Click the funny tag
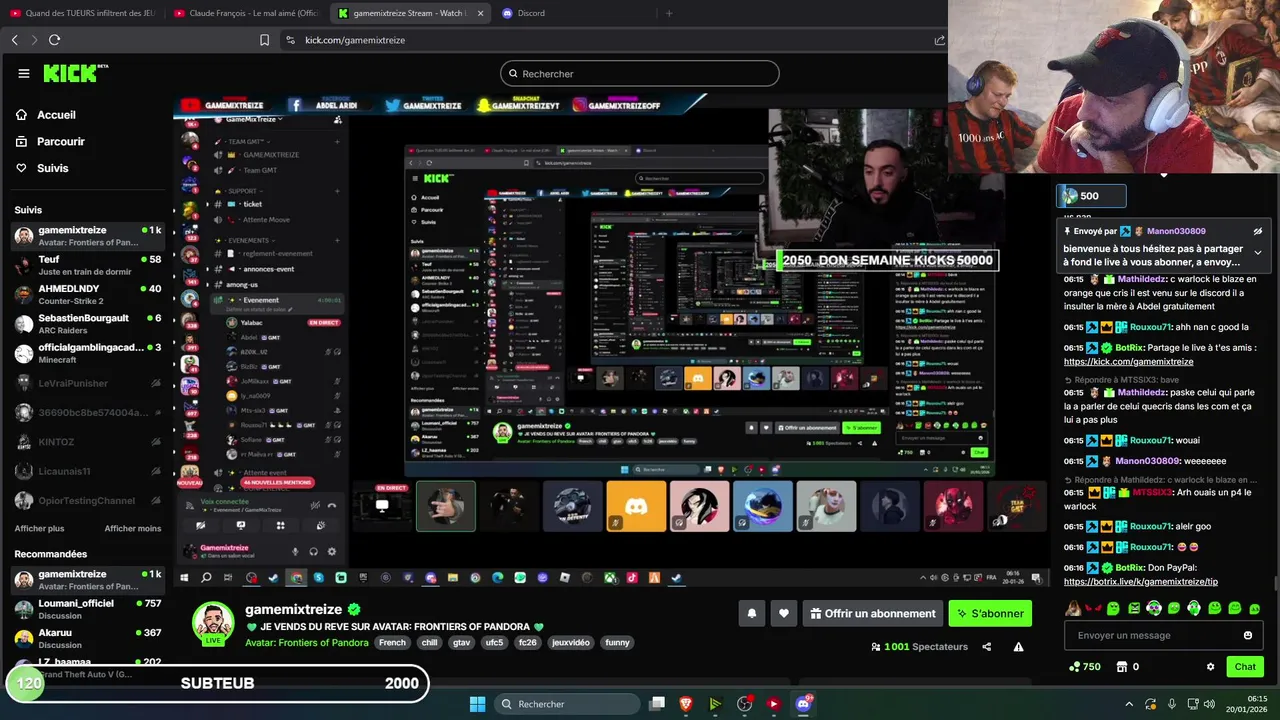1280x720 pixels. point(618,642)
